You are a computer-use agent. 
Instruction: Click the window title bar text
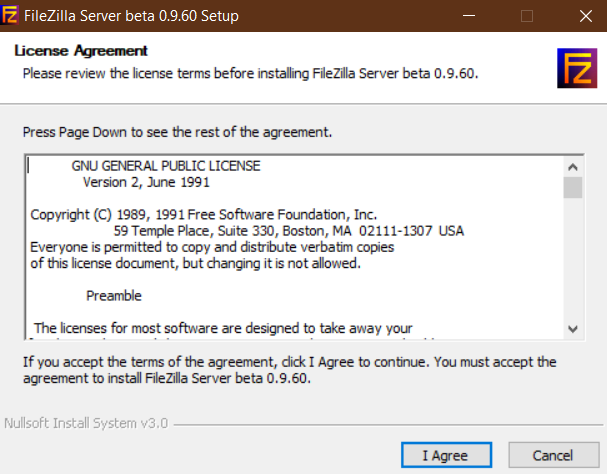(x=131, y=16)
